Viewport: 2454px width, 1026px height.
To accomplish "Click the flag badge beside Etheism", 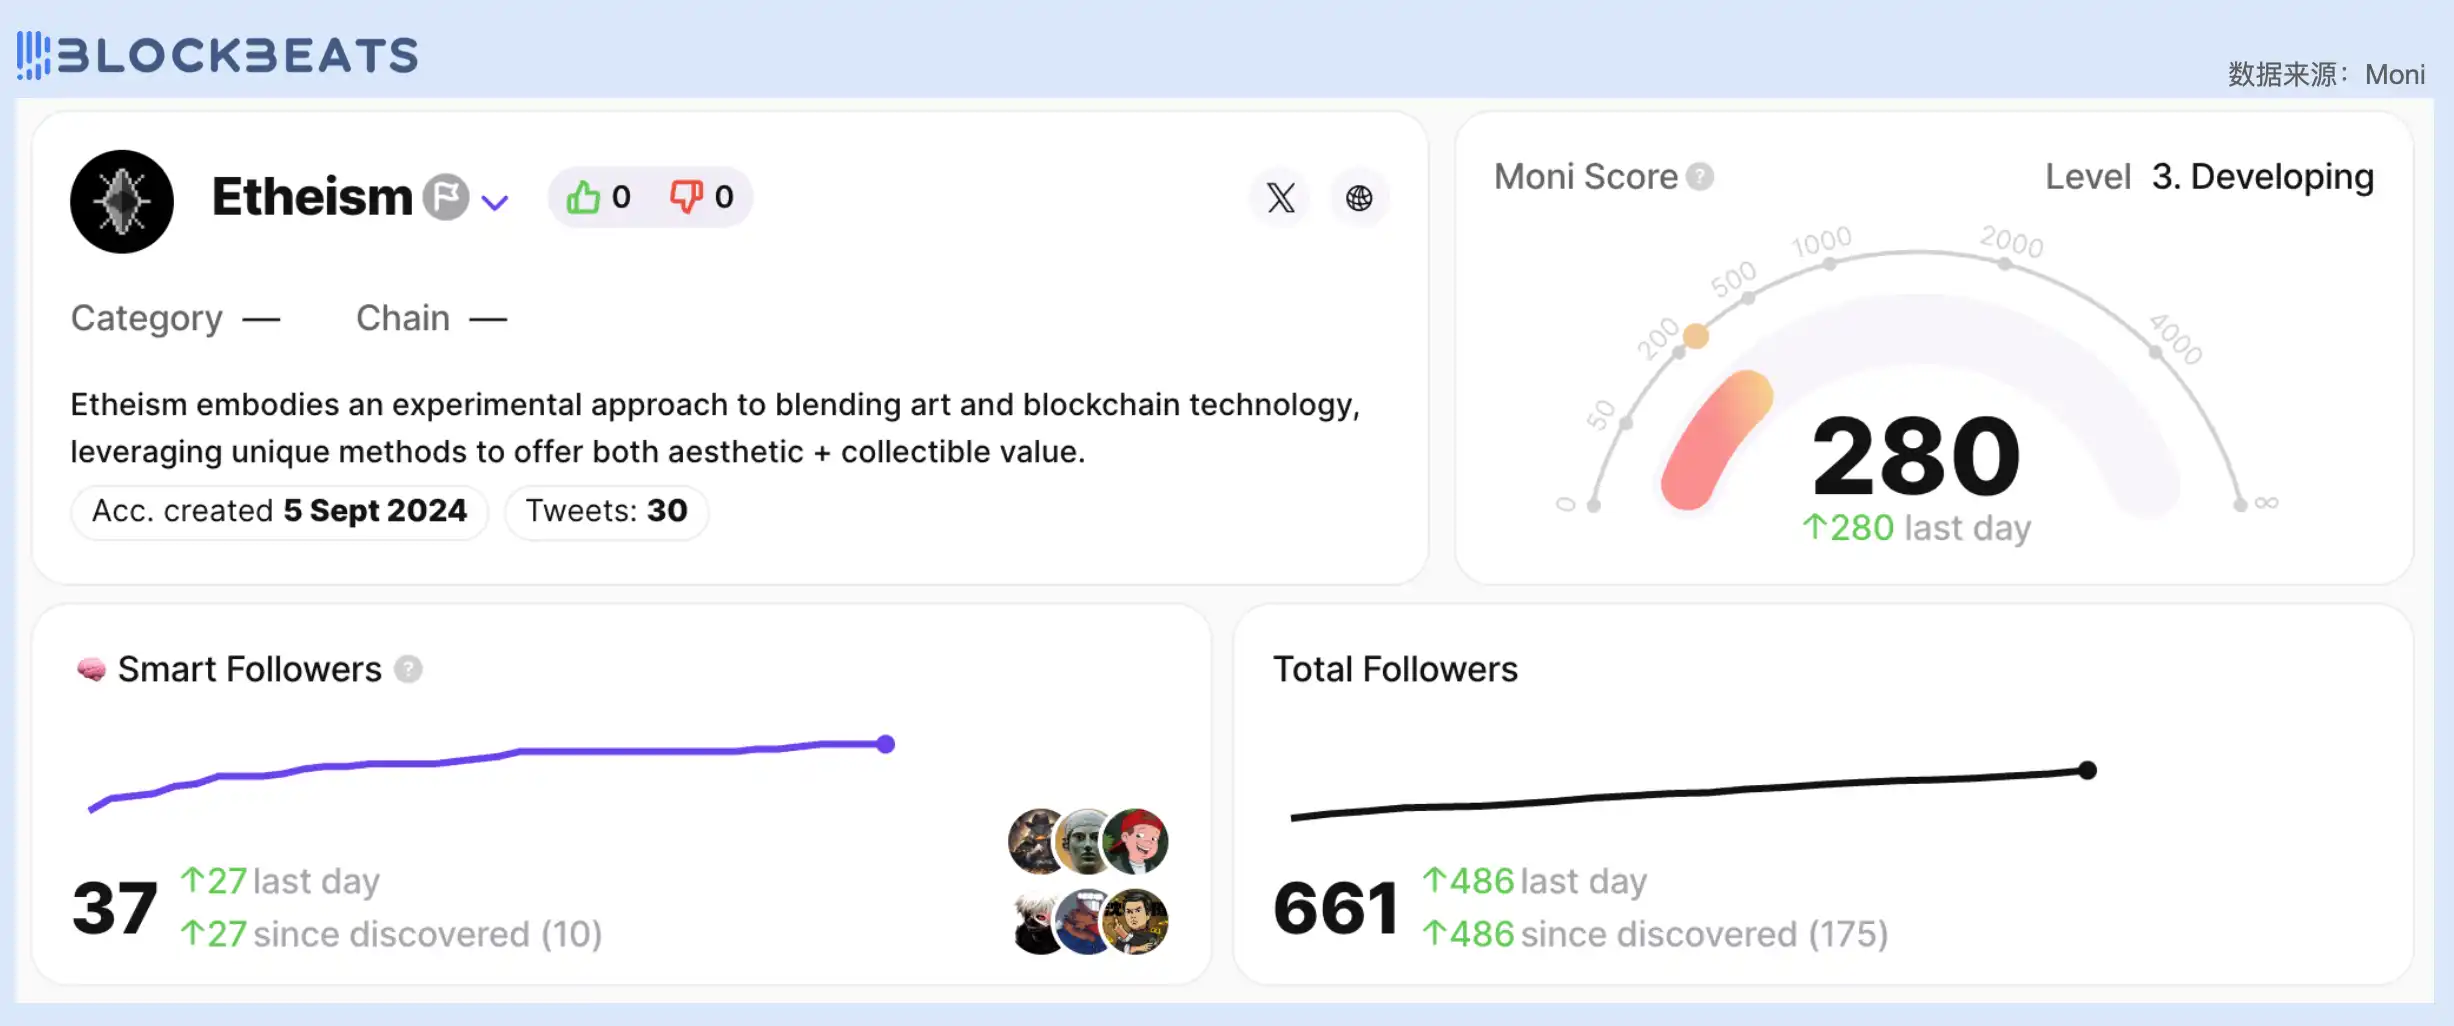I will 446,197.
